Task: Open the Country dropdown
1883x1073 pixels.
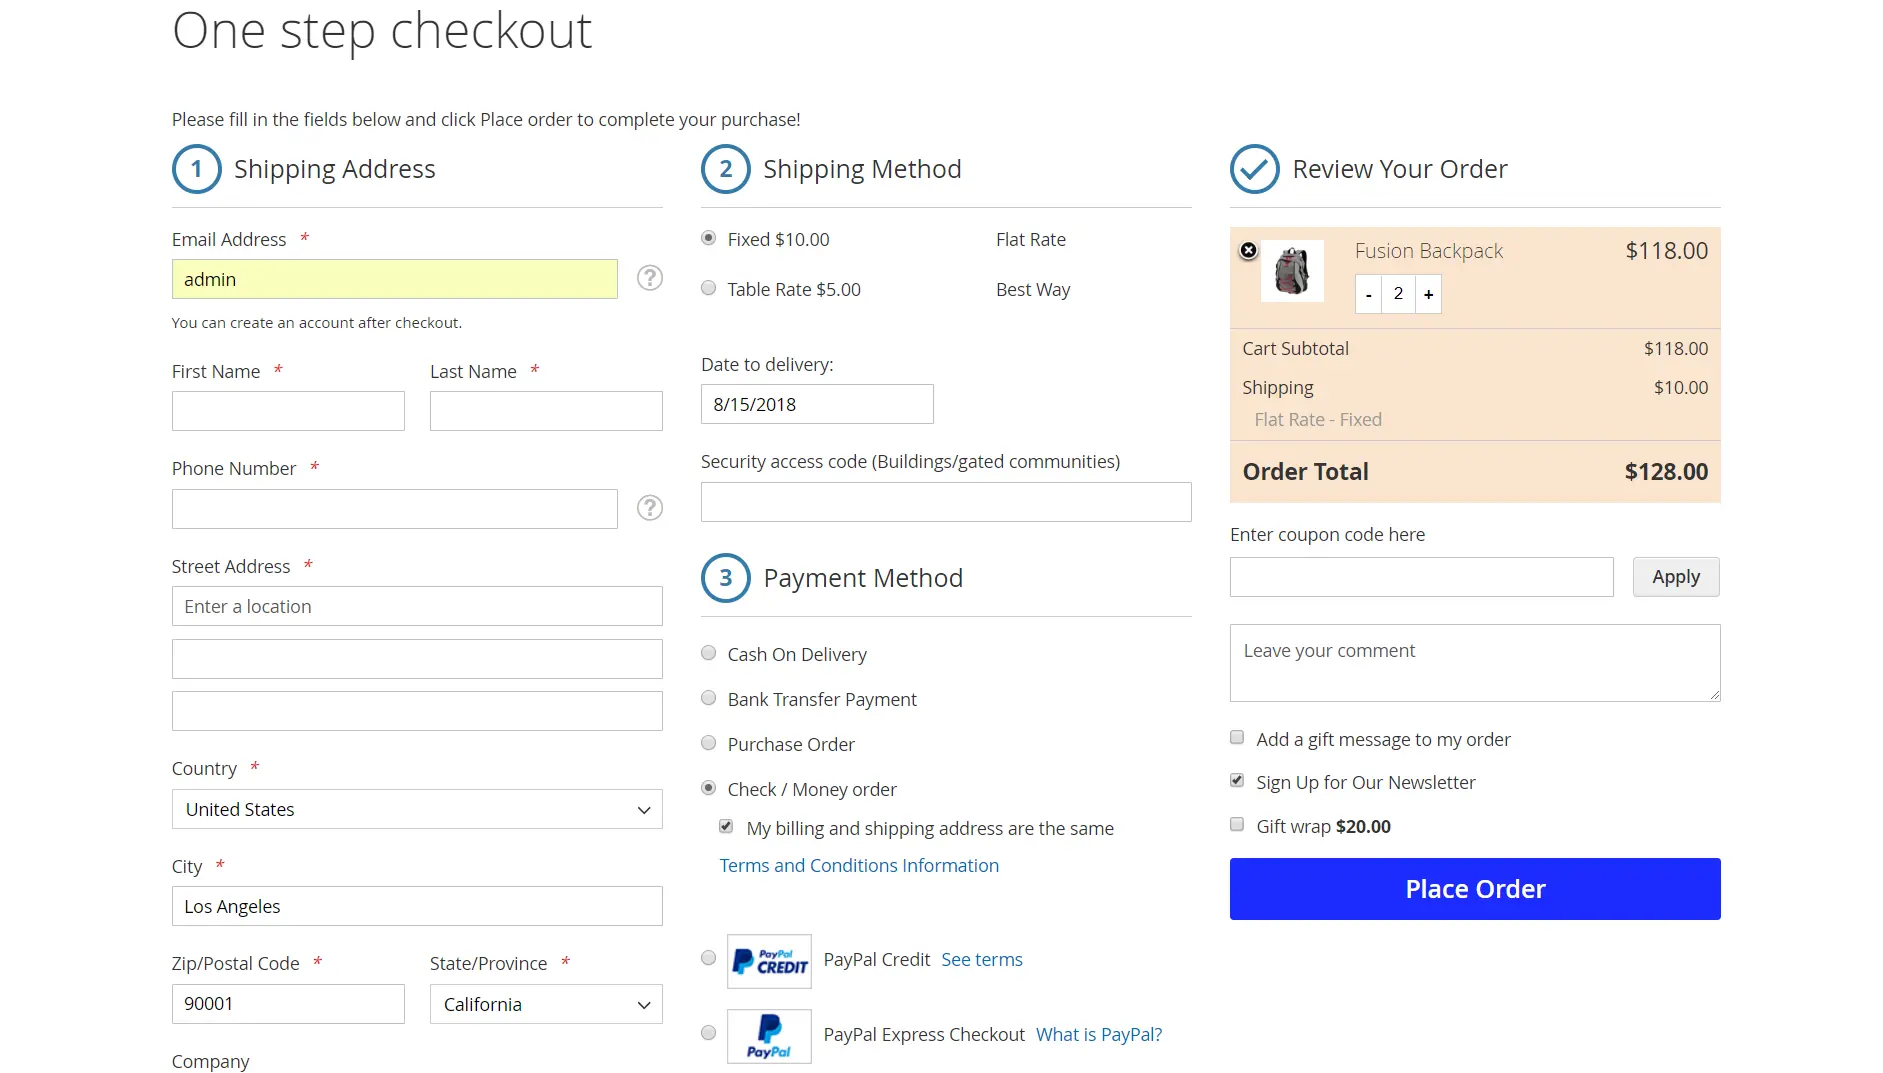Action: (417, 809)
